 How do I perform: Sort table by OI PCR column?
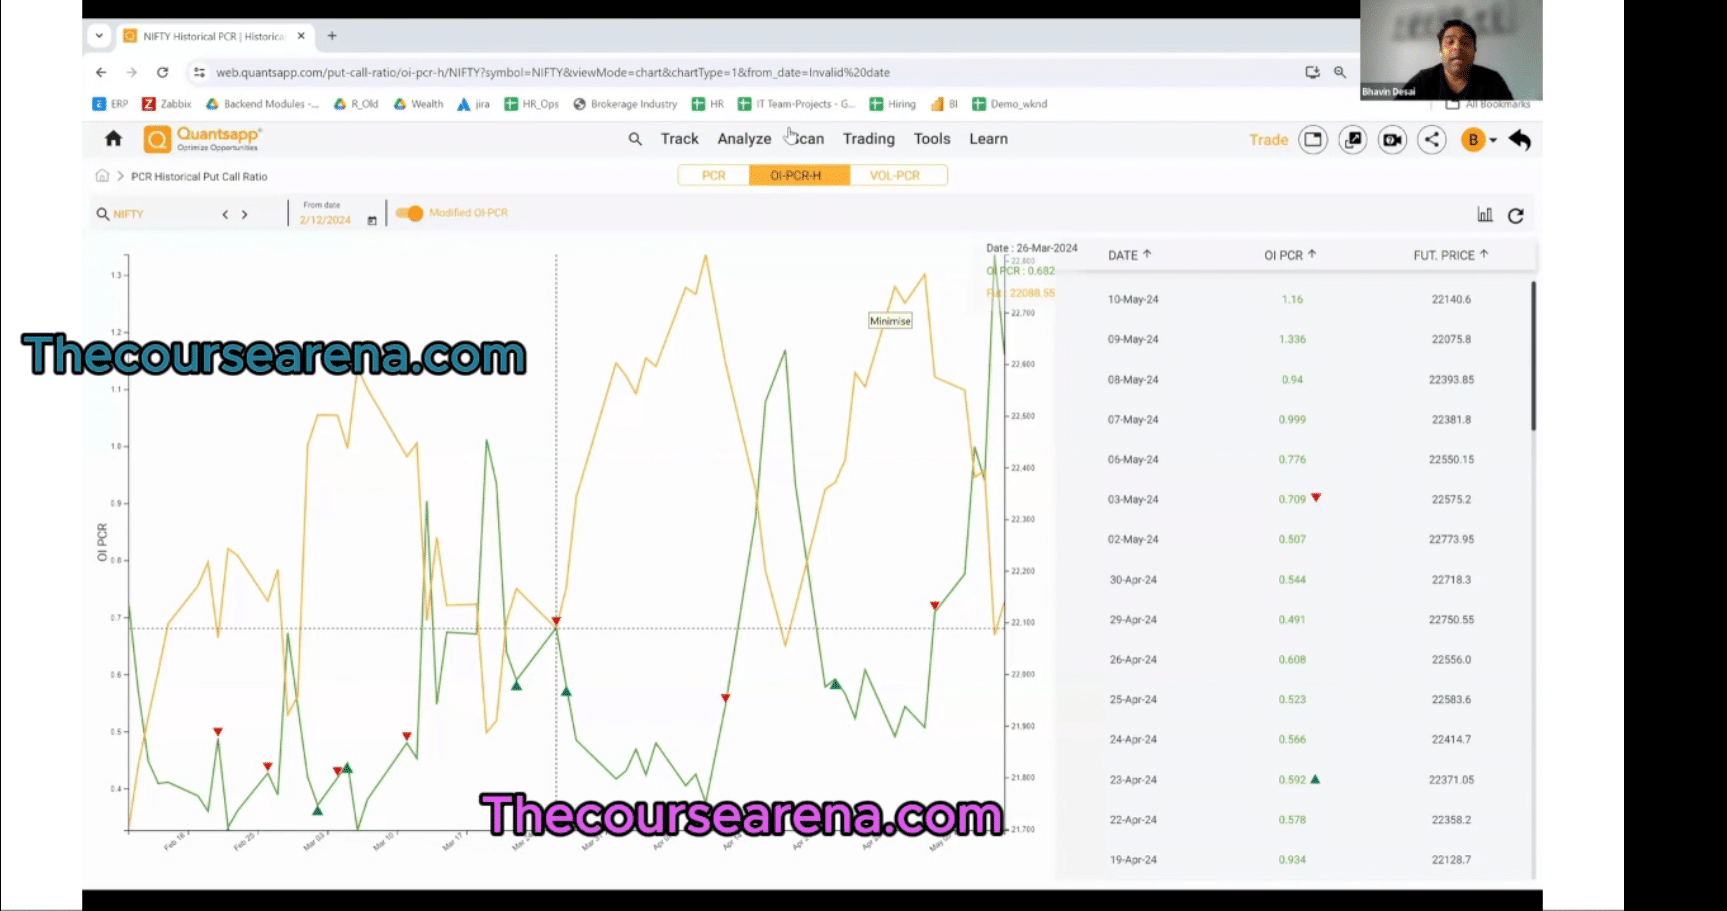pyautogui.click(x=1290, y=255)
